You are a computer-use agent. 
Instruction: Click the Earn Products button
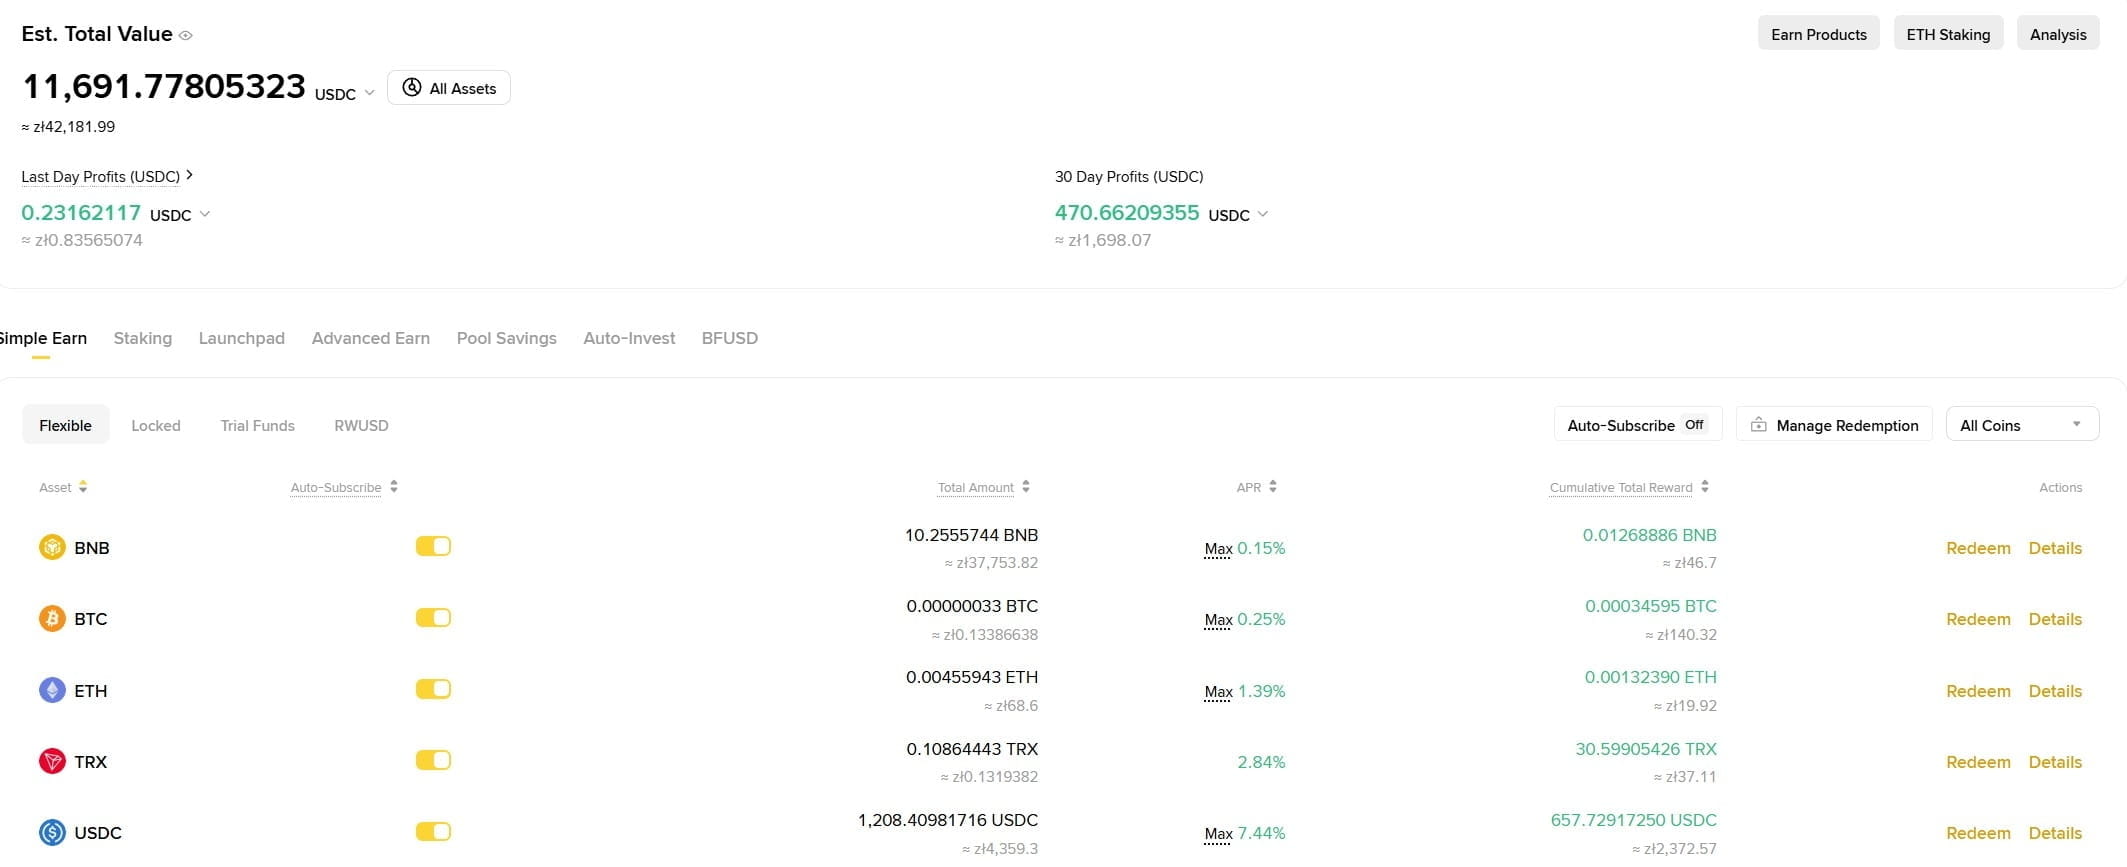point(1819,34)
